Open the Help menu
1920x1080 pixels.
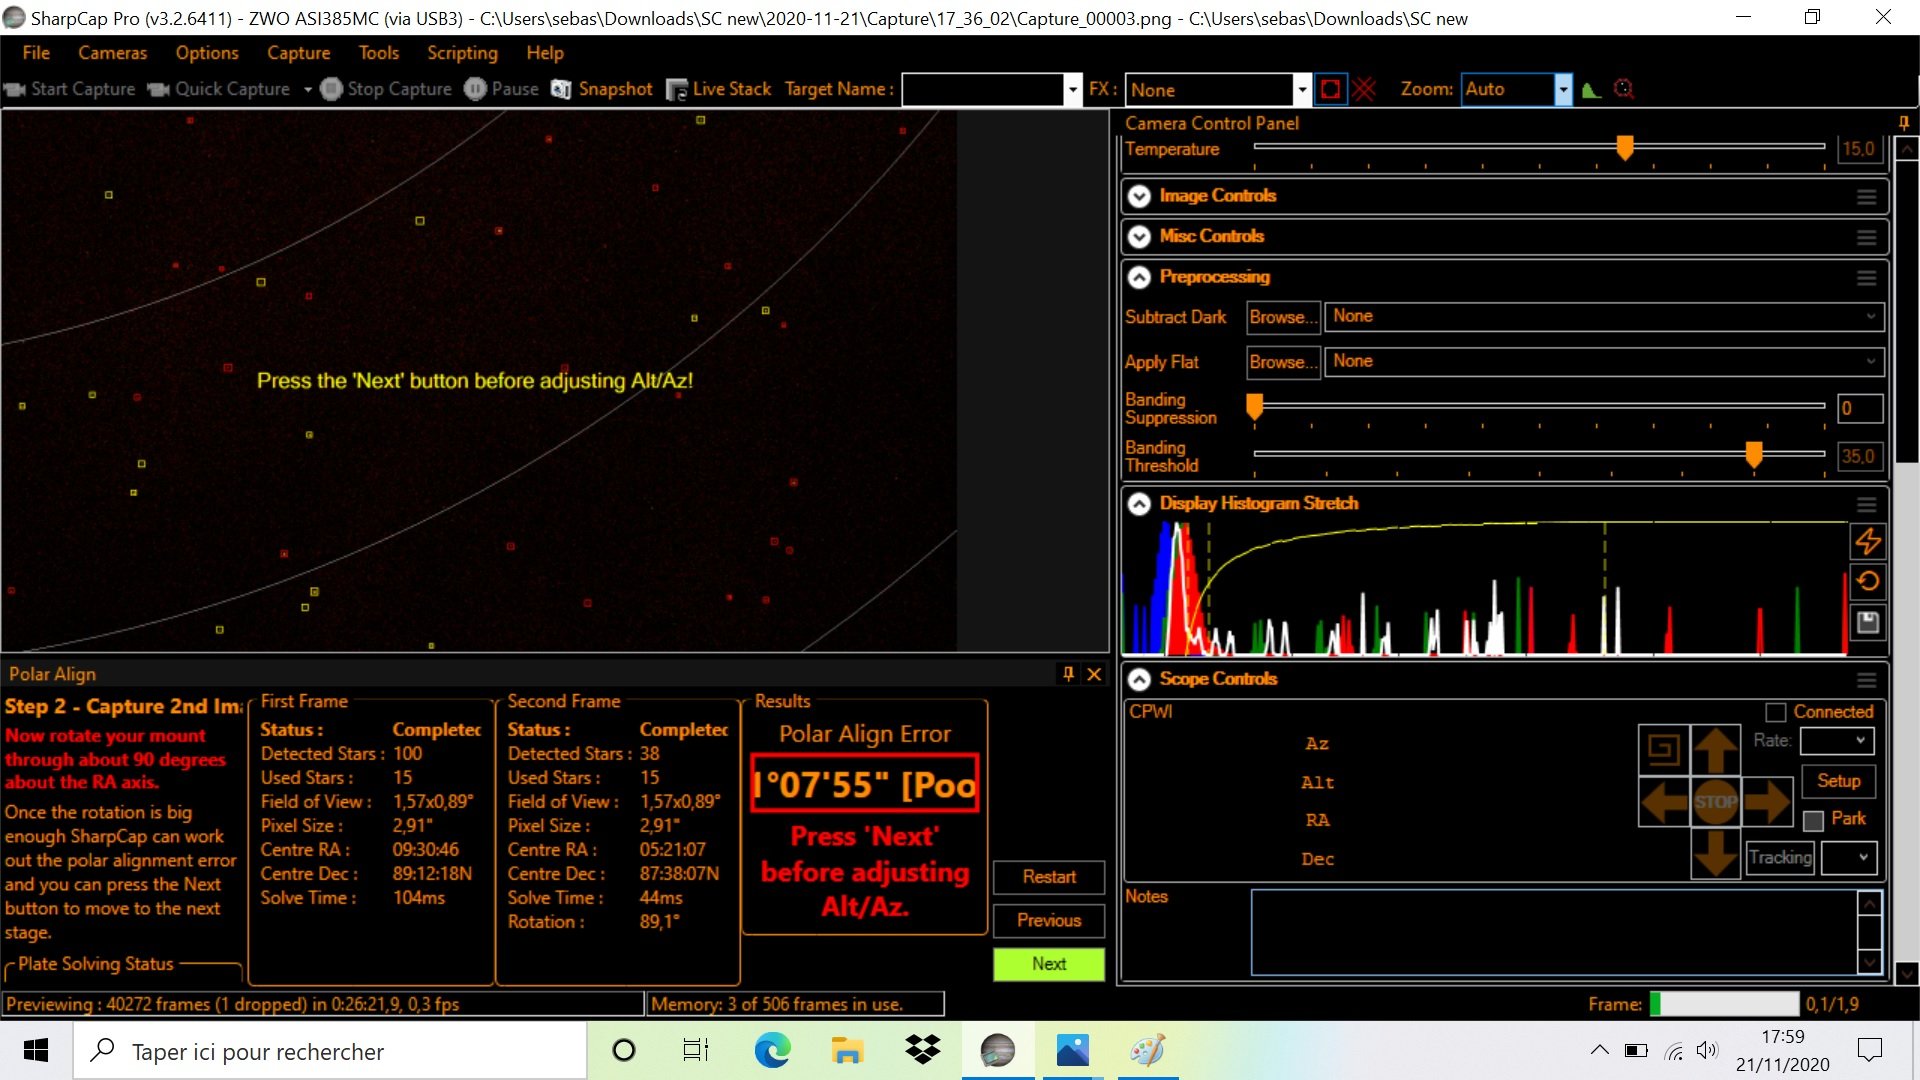tap(544, 53)
